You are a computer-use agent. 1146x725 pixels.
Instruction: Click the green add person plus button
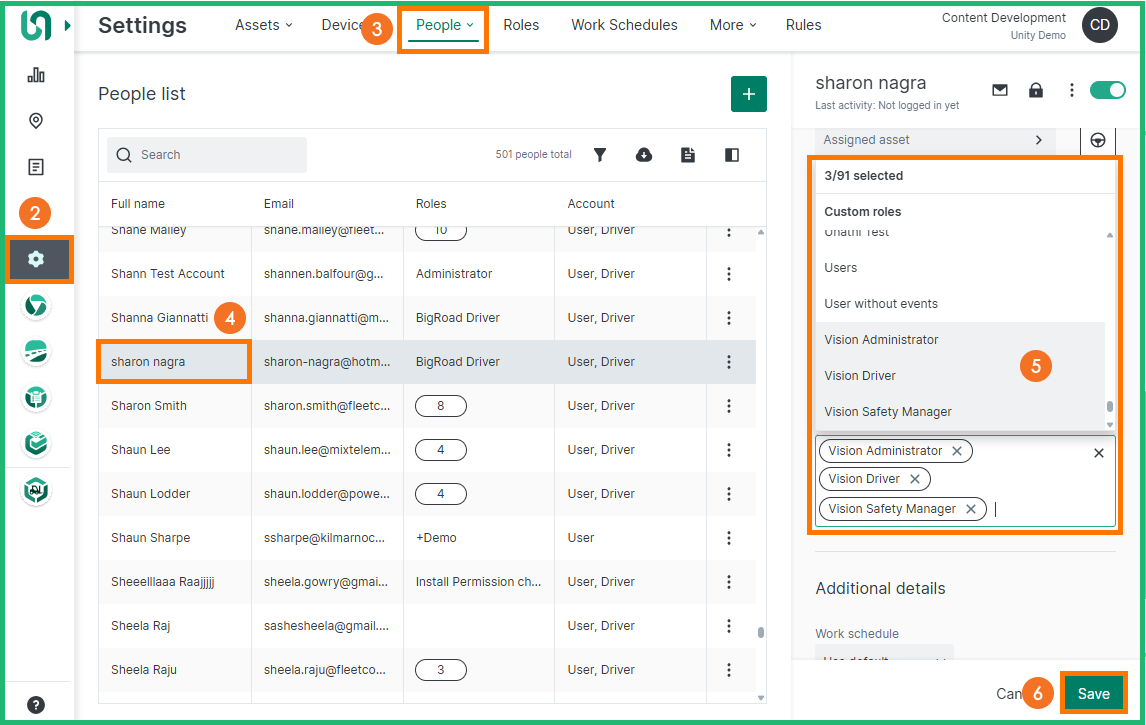coord(748,94)
